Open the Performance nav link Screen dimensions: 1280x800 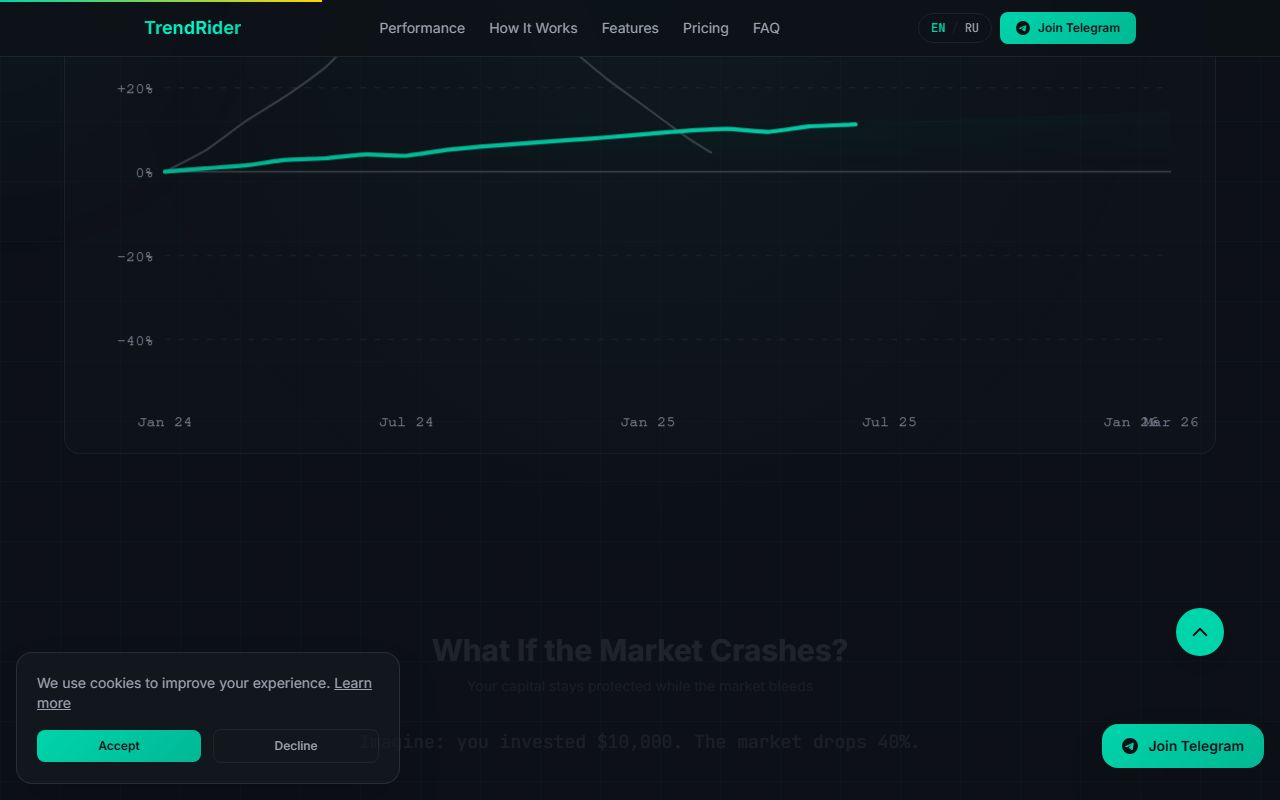tap(422, 28)
